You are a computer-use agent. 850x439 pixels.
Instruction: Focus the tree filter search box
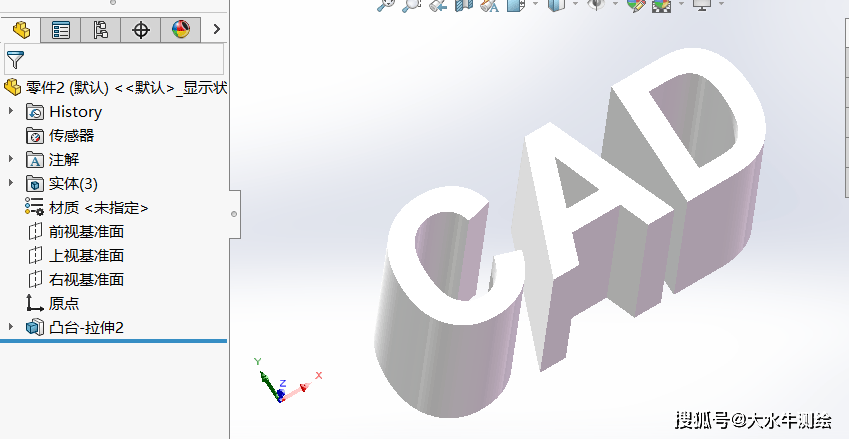[114, 59]
